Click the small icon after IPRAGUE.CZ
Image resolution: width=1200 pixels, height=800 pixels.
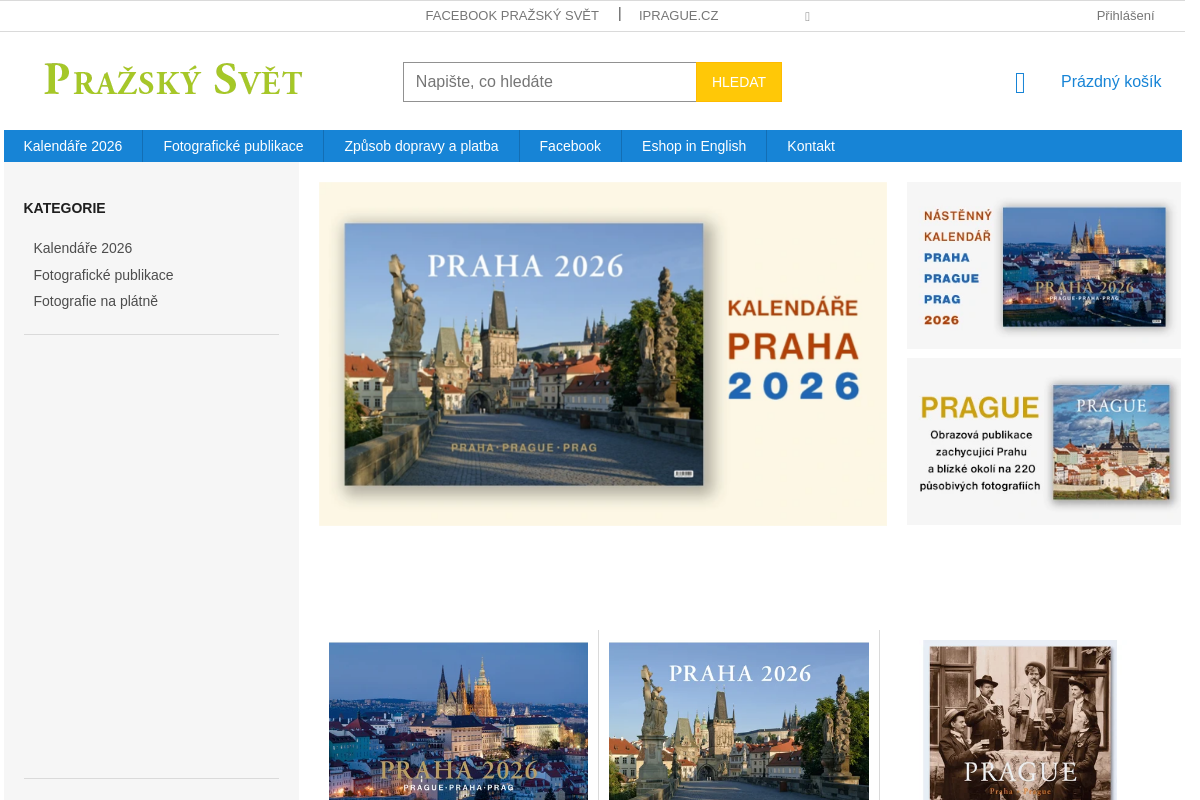[x=807, y=17]
